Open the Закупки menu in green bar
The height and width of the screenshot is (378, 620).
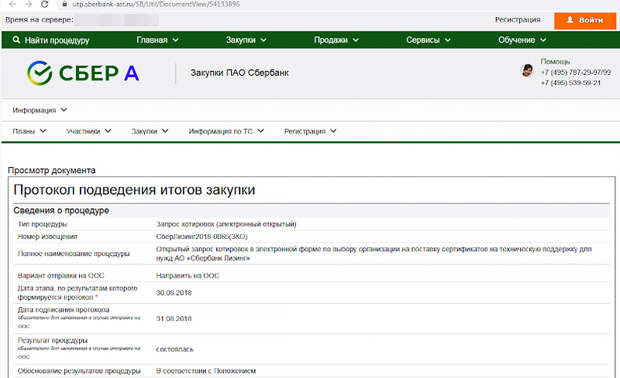[x=240, y=40]
